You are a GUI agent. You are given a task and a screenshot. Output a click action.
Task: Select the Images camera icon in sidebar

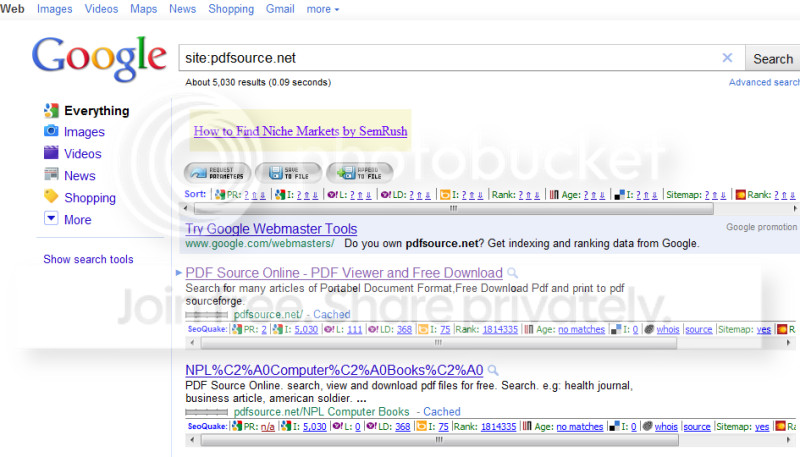click(51, 131)
